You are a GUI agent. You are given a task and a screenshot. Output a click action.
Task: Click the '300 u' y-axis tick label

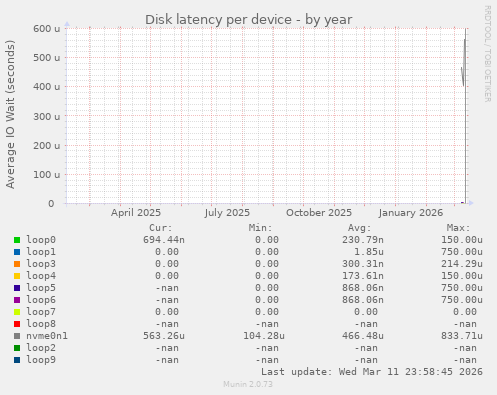pos(46,116)
